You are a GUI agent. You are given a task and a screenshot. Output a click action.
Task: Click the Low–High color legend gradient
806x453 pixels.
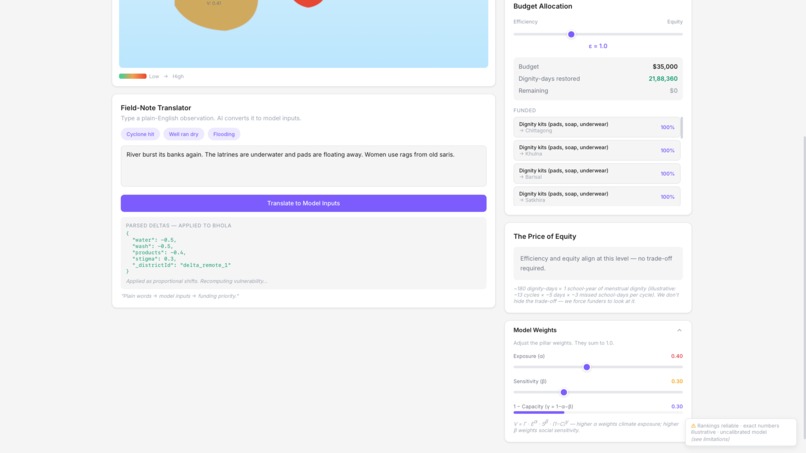tap(133, 76)
